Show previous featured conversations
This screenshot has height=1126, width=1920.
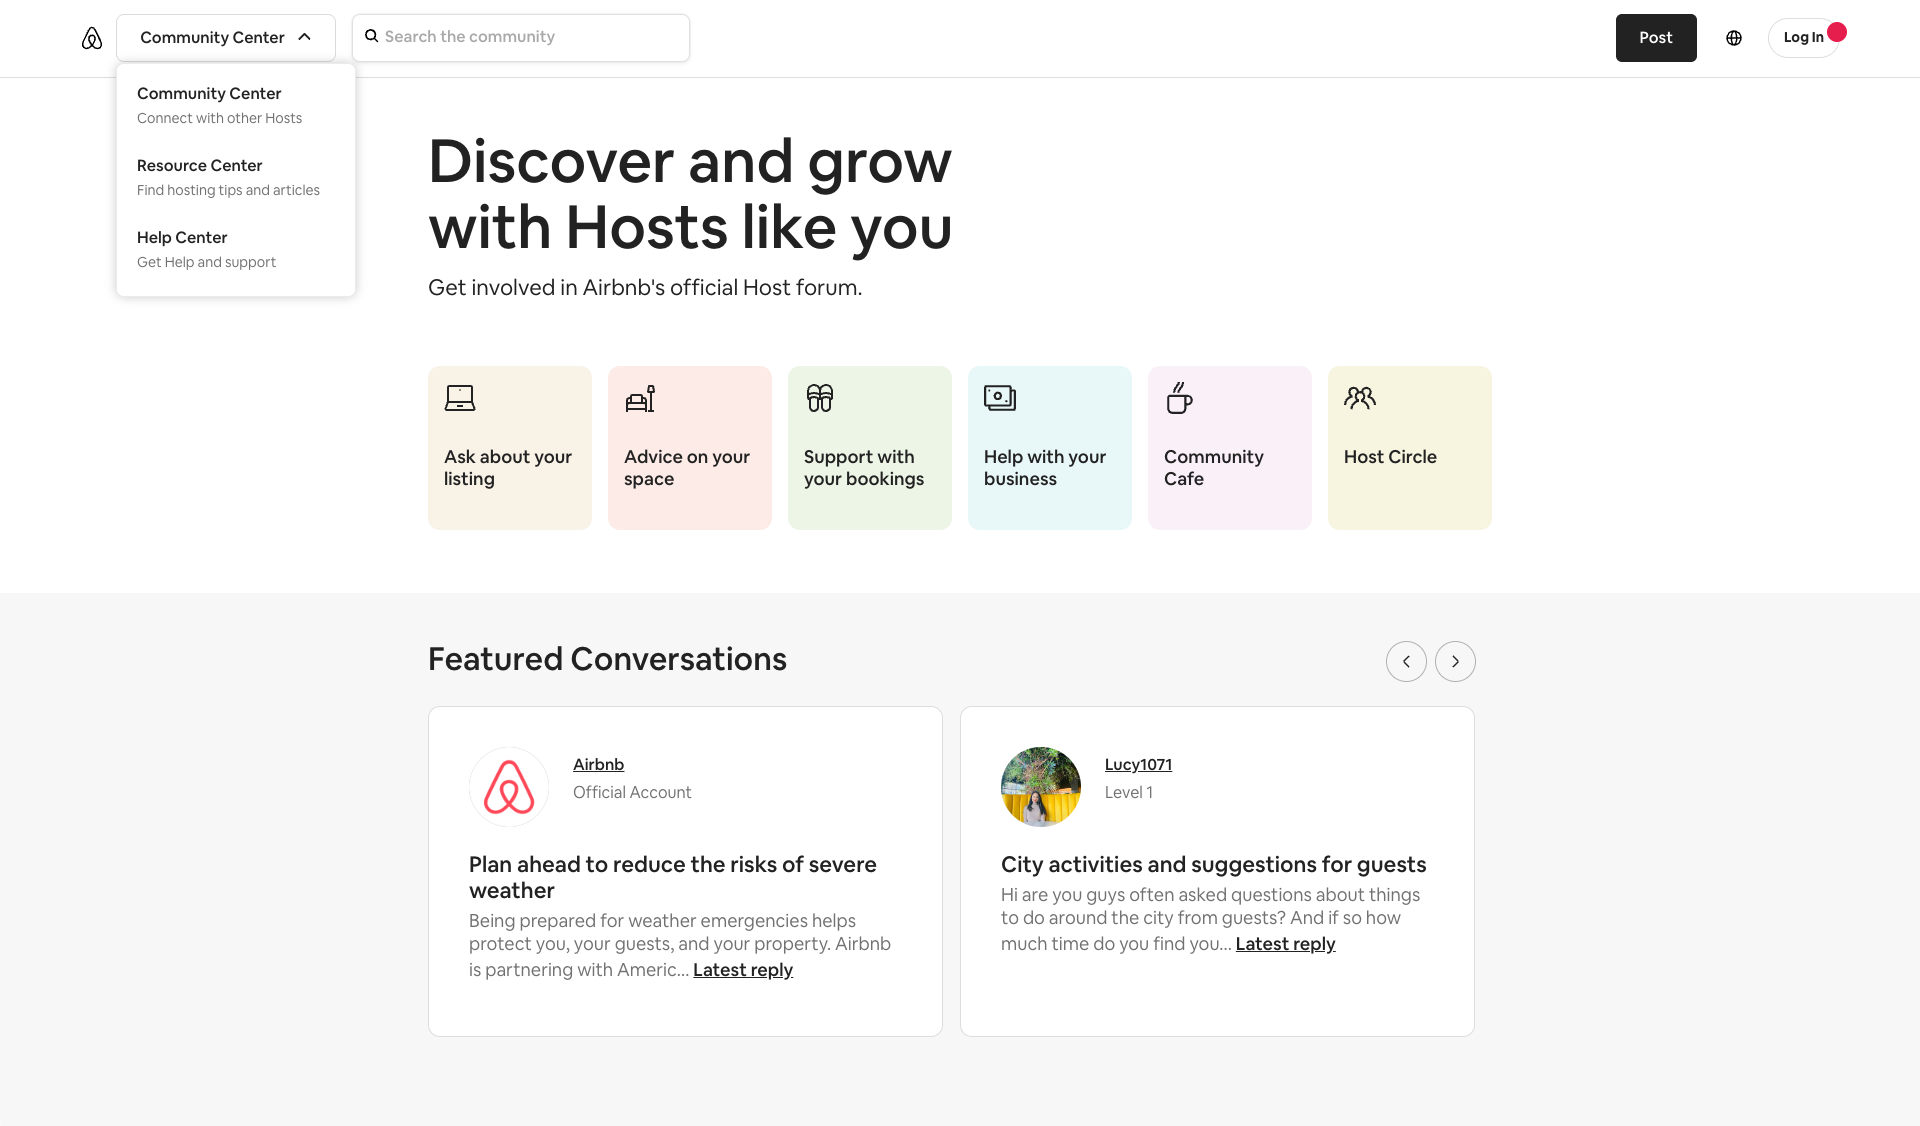(1406, 661)
